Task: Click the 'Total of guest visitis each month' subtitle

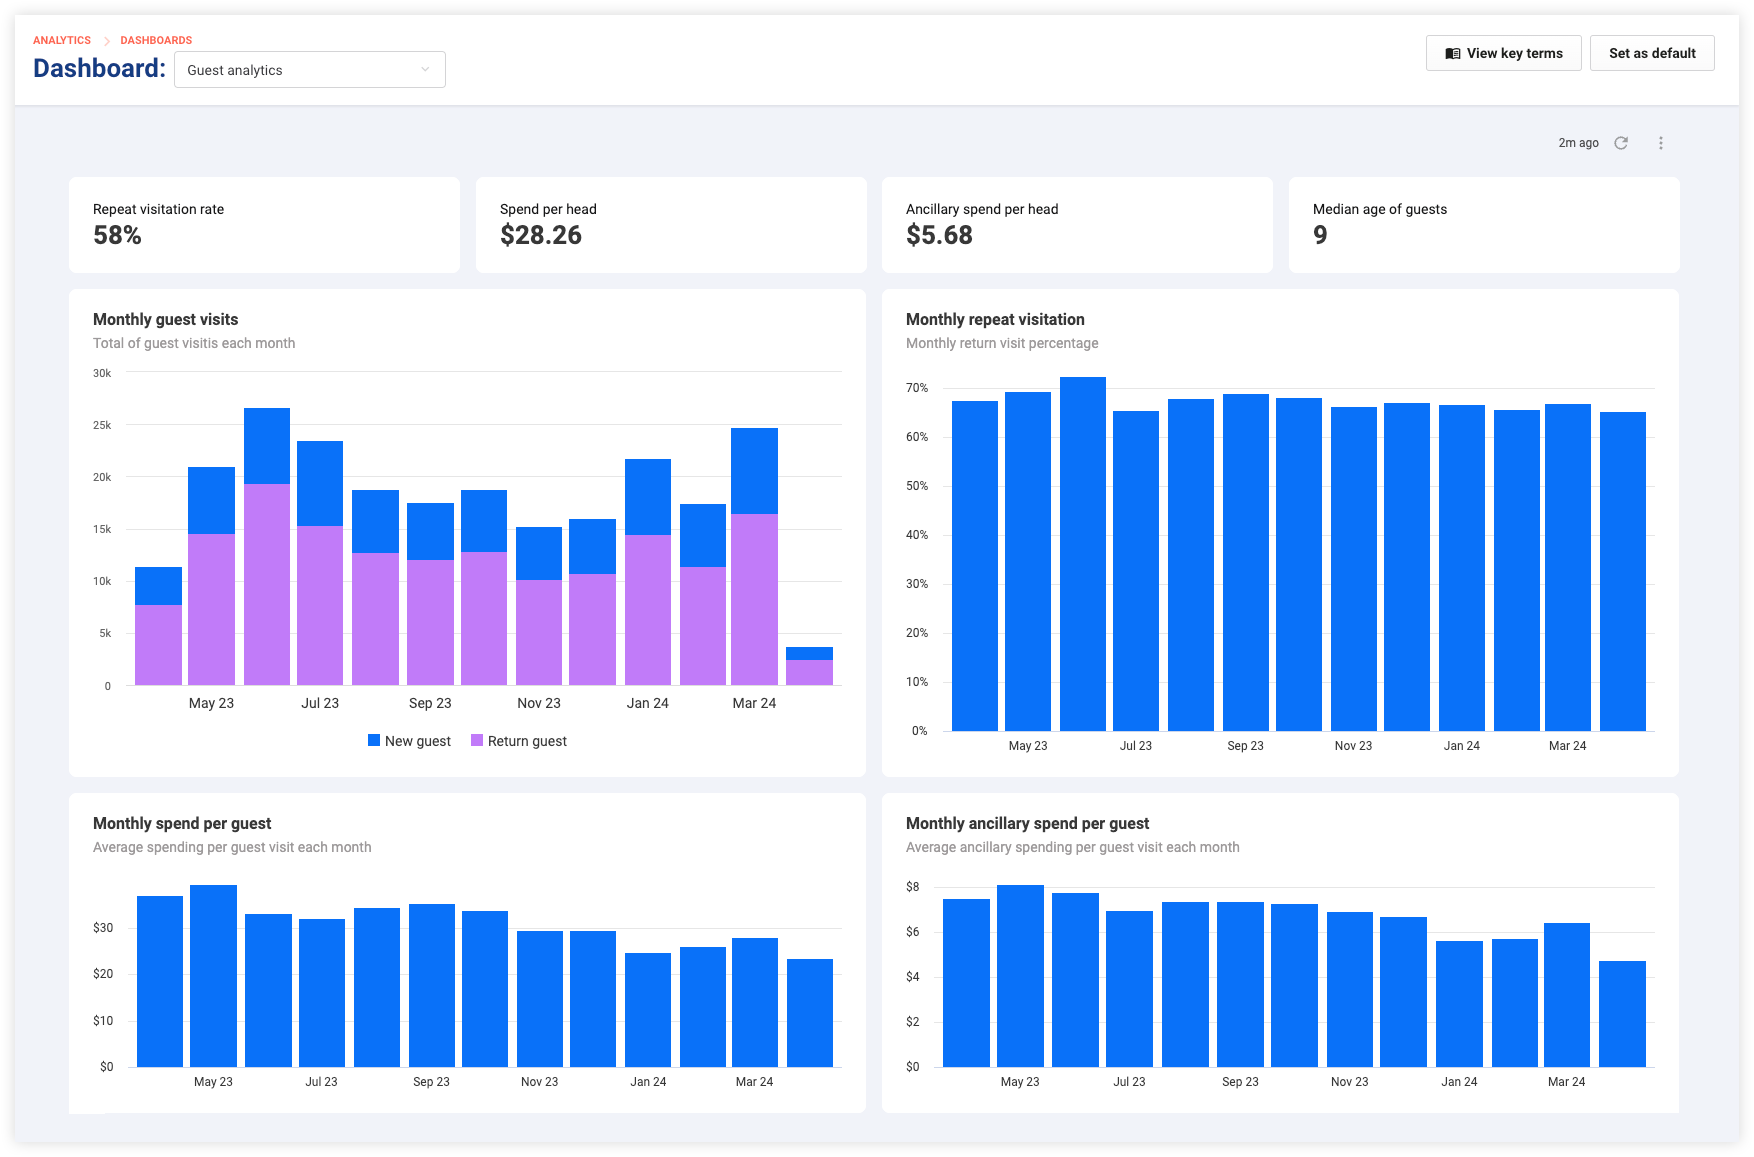Action: pyautogui.click(x=194, y=343)
